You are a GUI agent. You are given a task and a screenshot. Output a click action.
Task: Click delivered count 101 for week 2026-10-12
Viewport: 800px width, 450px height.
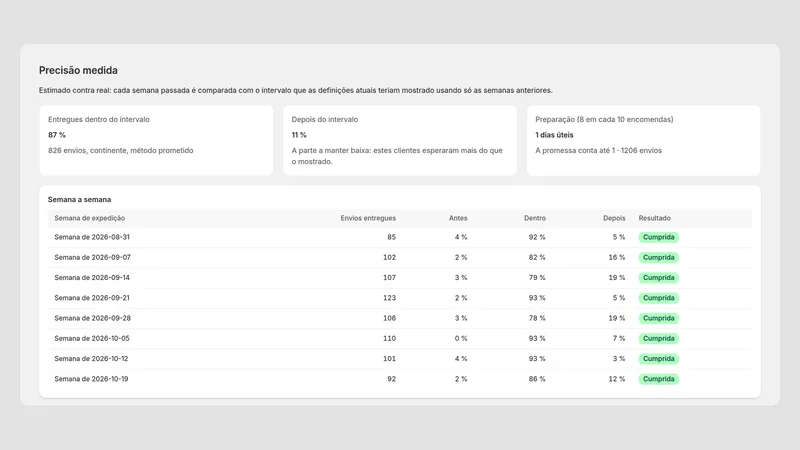click(x=389, y=359)
